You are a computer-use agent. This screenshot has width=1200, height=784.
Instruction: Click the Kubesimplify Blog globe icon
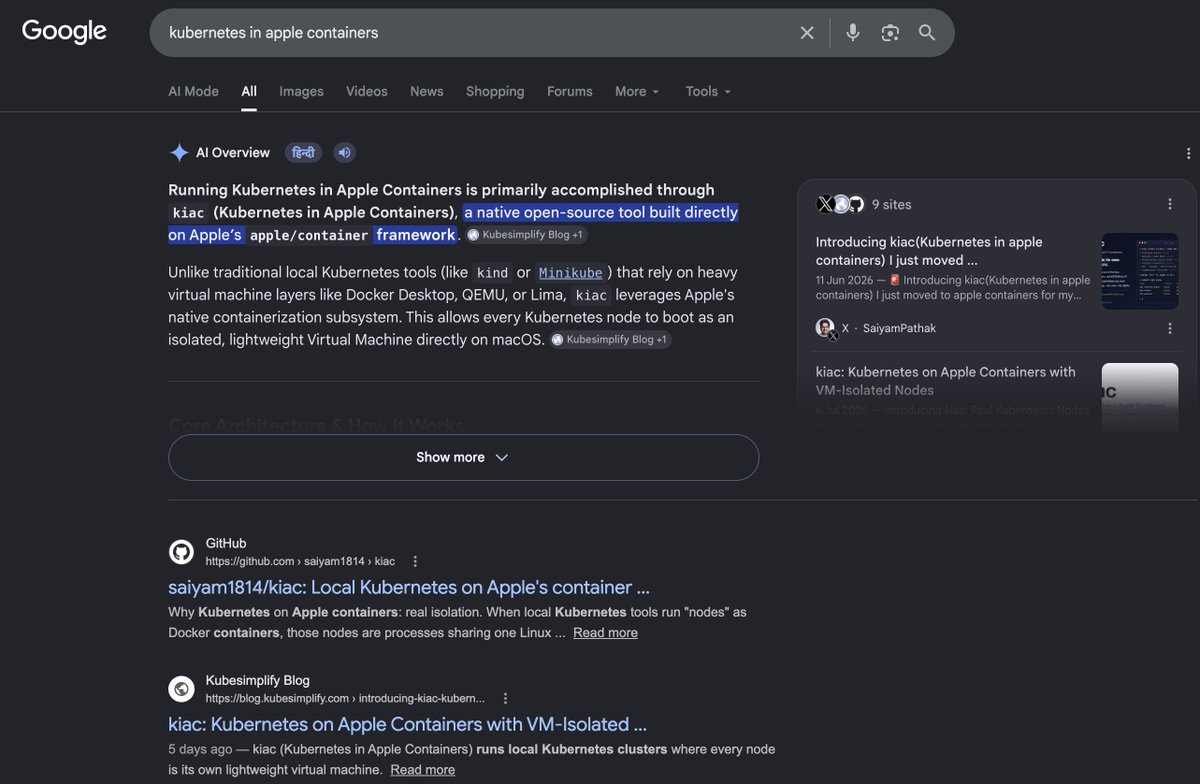pyautogui.click(x=181, y=689)
